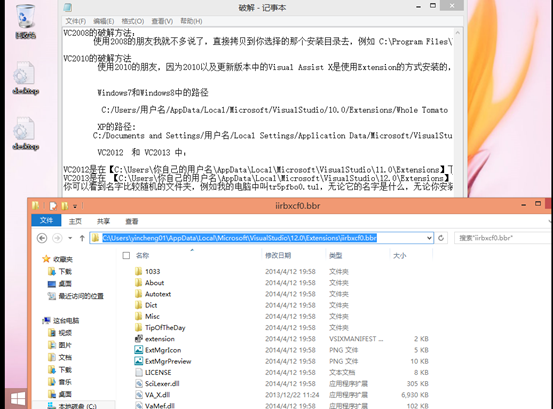Click the Explorer back navigation arrow

(42, 238)
